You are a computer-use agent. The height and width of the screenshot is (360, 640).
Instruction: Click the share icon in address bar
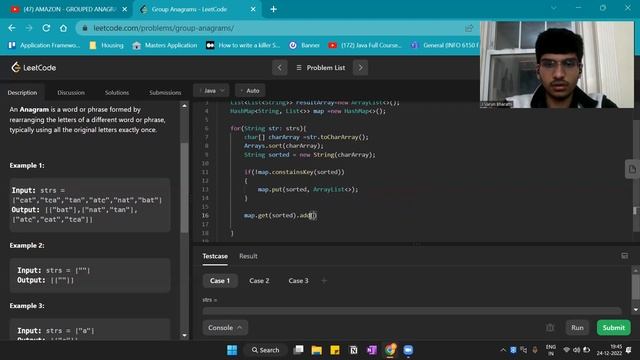pyautogui.click(x=469, y=28)
